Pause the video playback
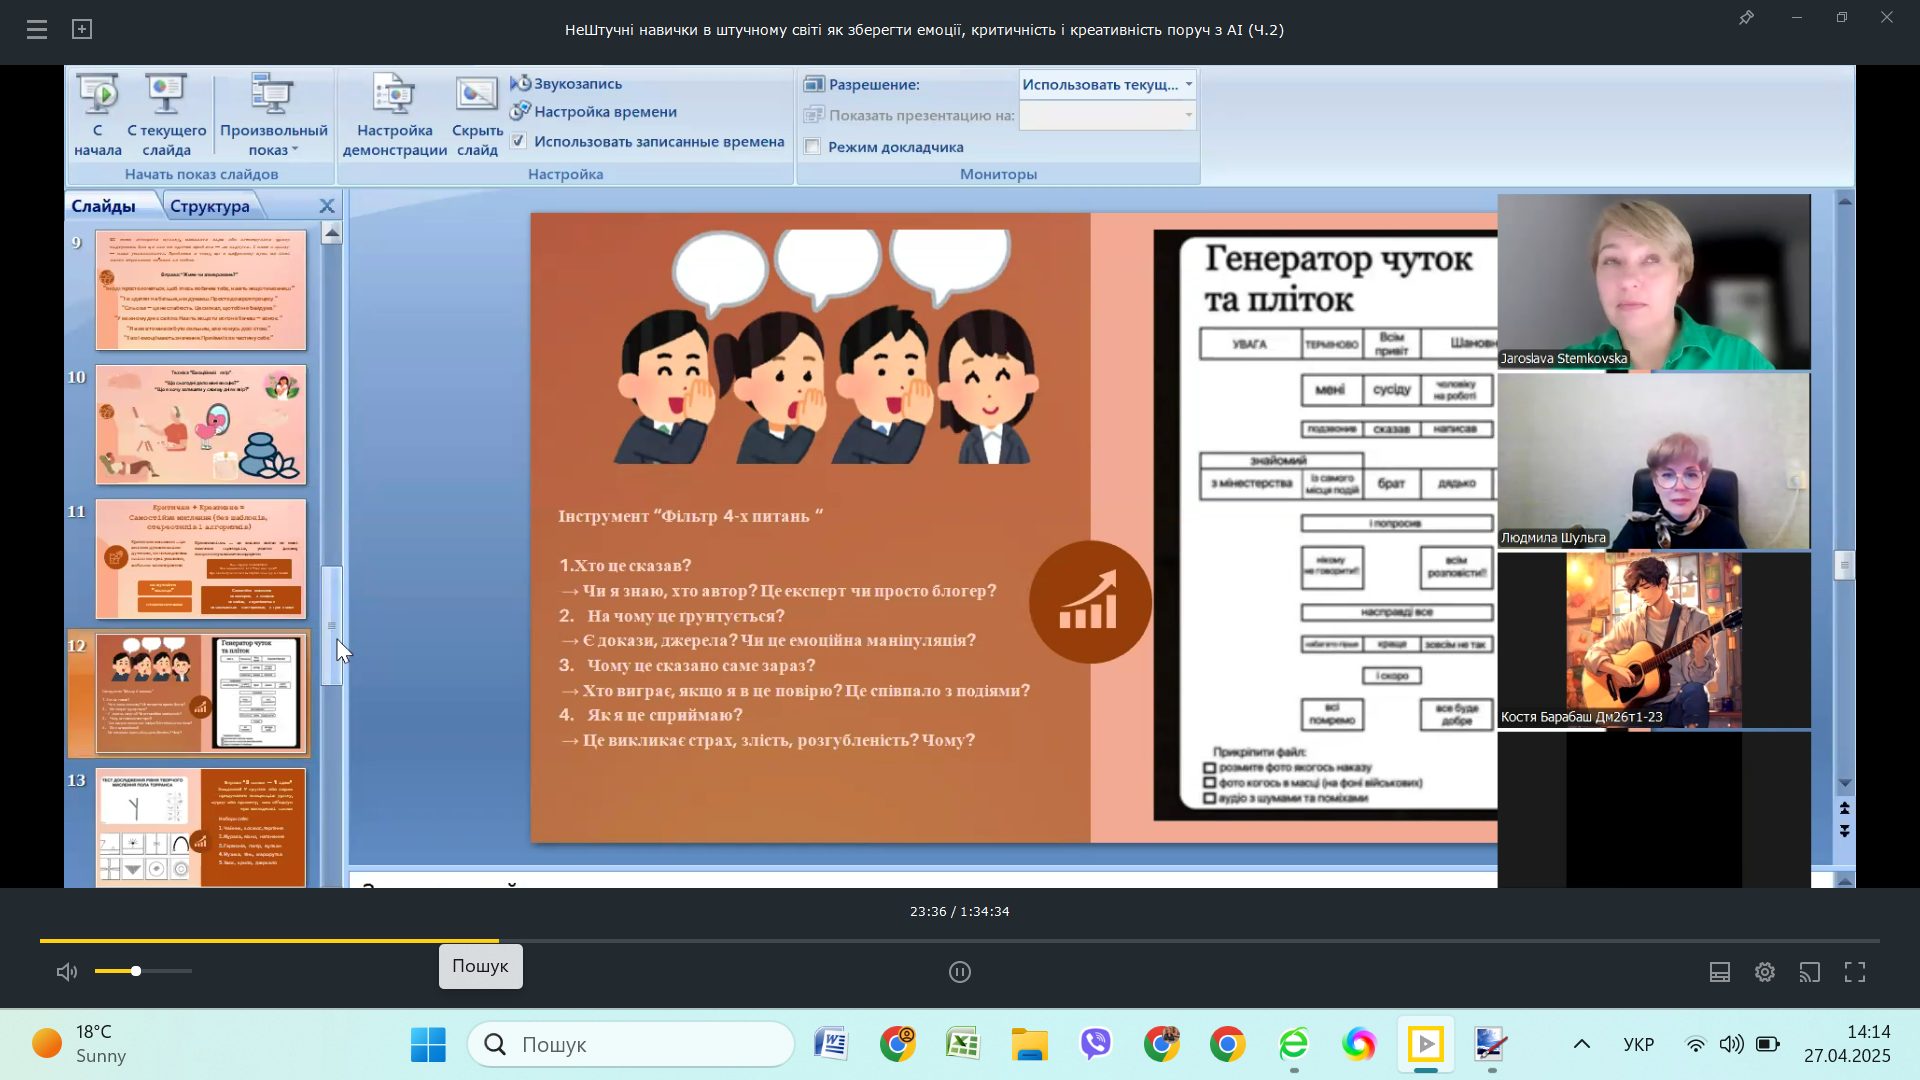This screenshot has width=1920, height=1080. point(959,972)
